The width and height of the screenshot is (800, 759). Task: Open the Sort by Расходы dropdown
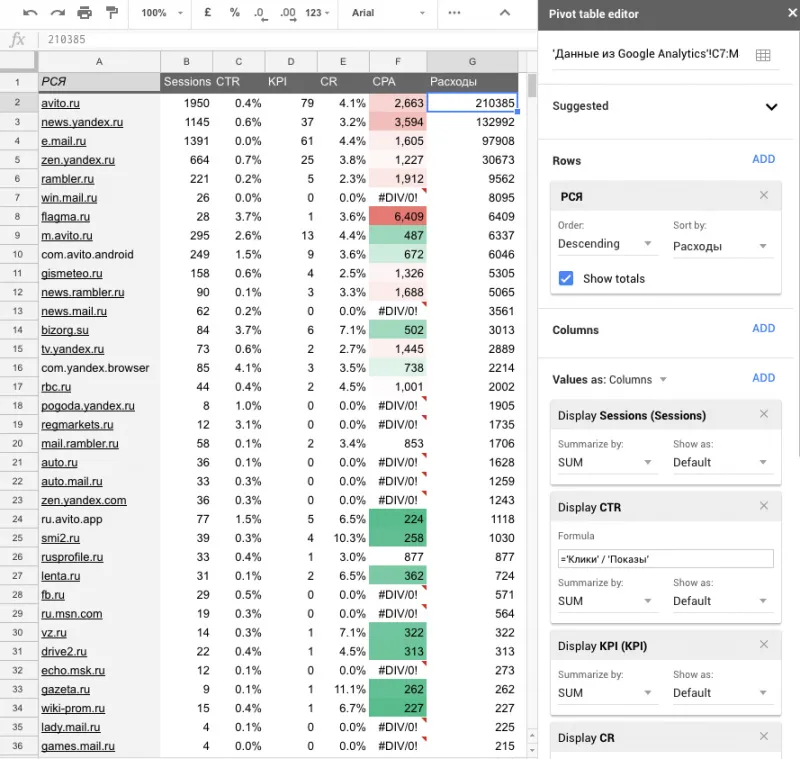[720, 246]
